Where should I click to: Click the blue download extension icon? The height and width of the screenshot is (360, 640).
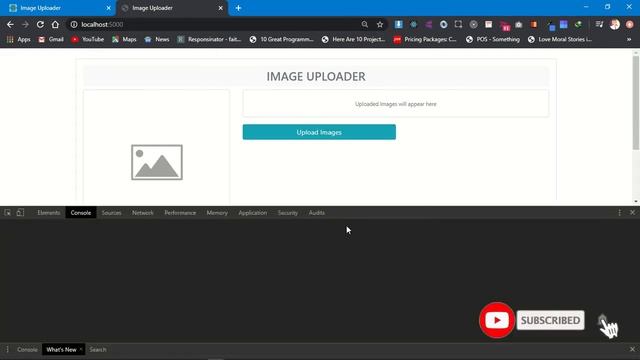pos(399,24)
